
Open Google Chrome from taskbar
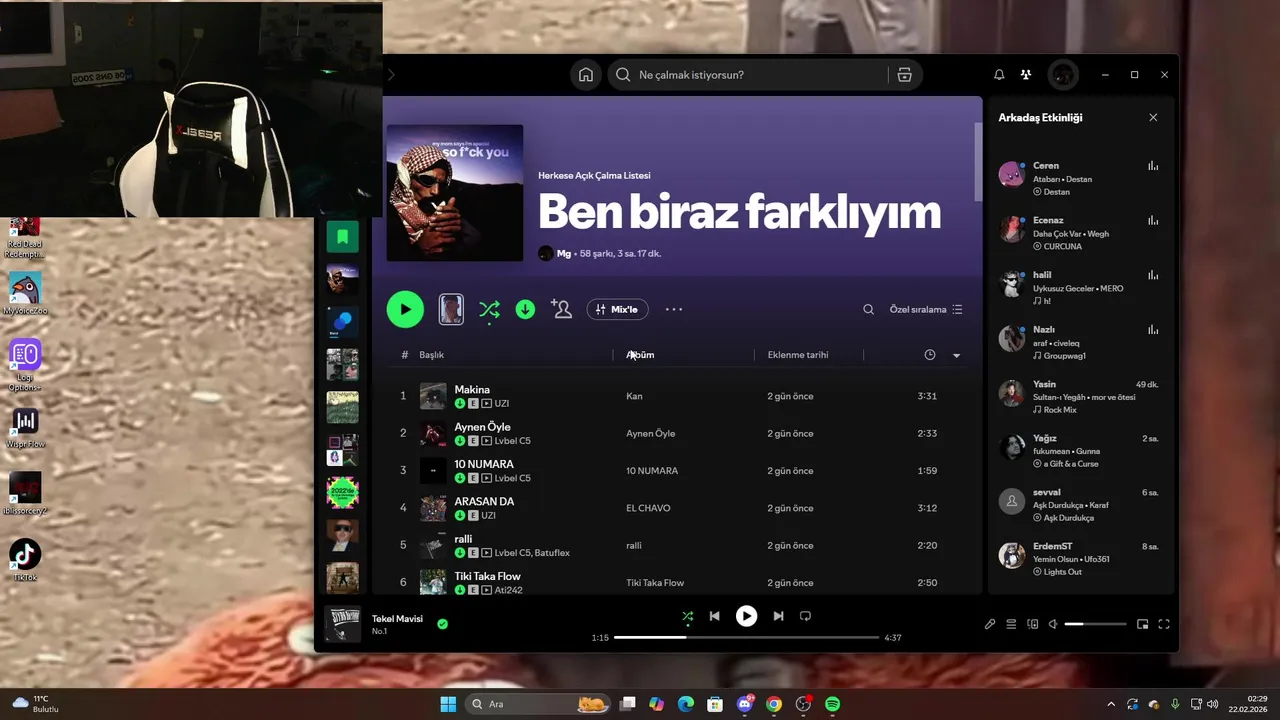tap(773, 704)
